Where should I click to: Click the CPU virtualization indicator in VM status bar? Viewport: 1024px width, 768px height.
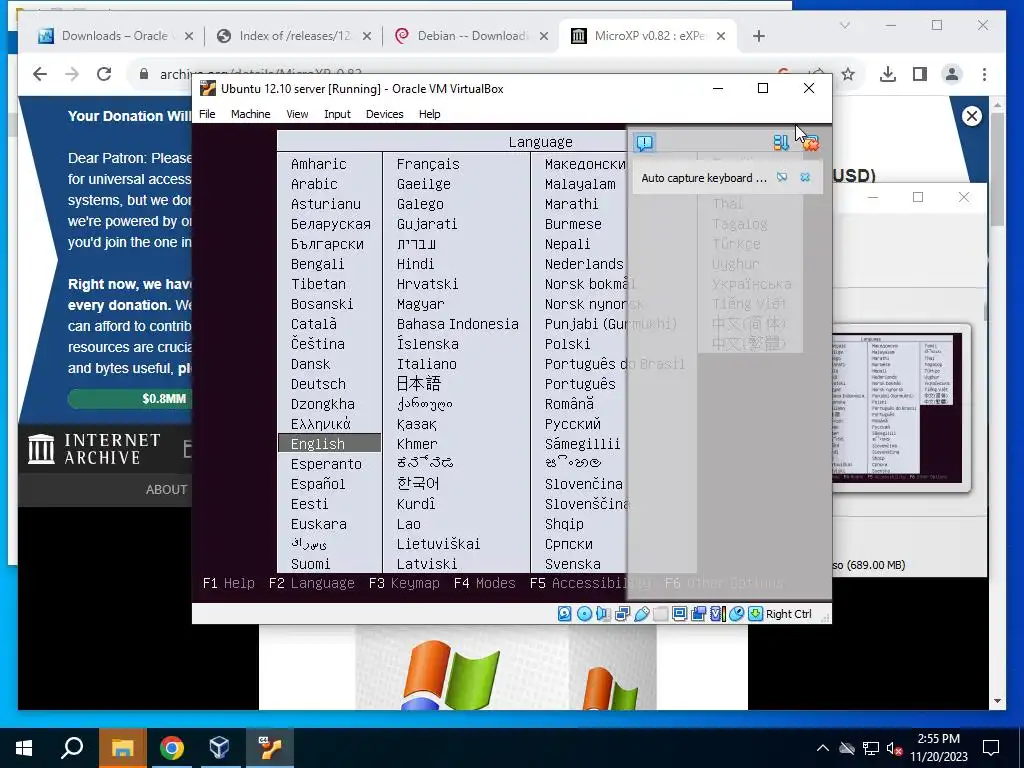[x=717, y=614]
